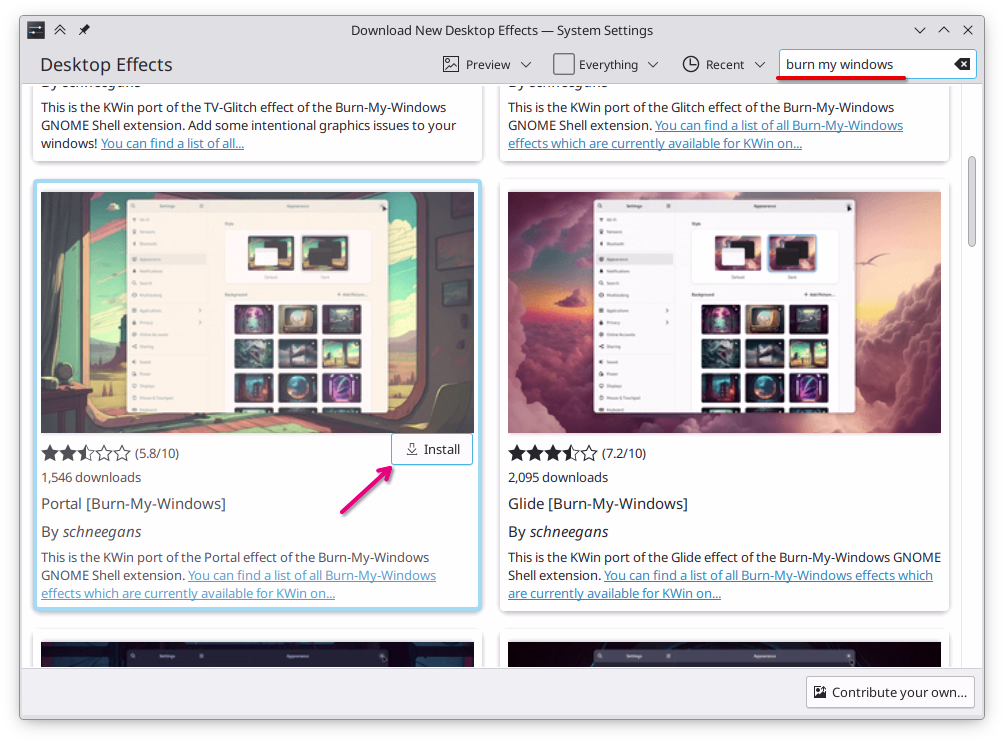Maximize window using titlebar up chevron

point(944,30)
